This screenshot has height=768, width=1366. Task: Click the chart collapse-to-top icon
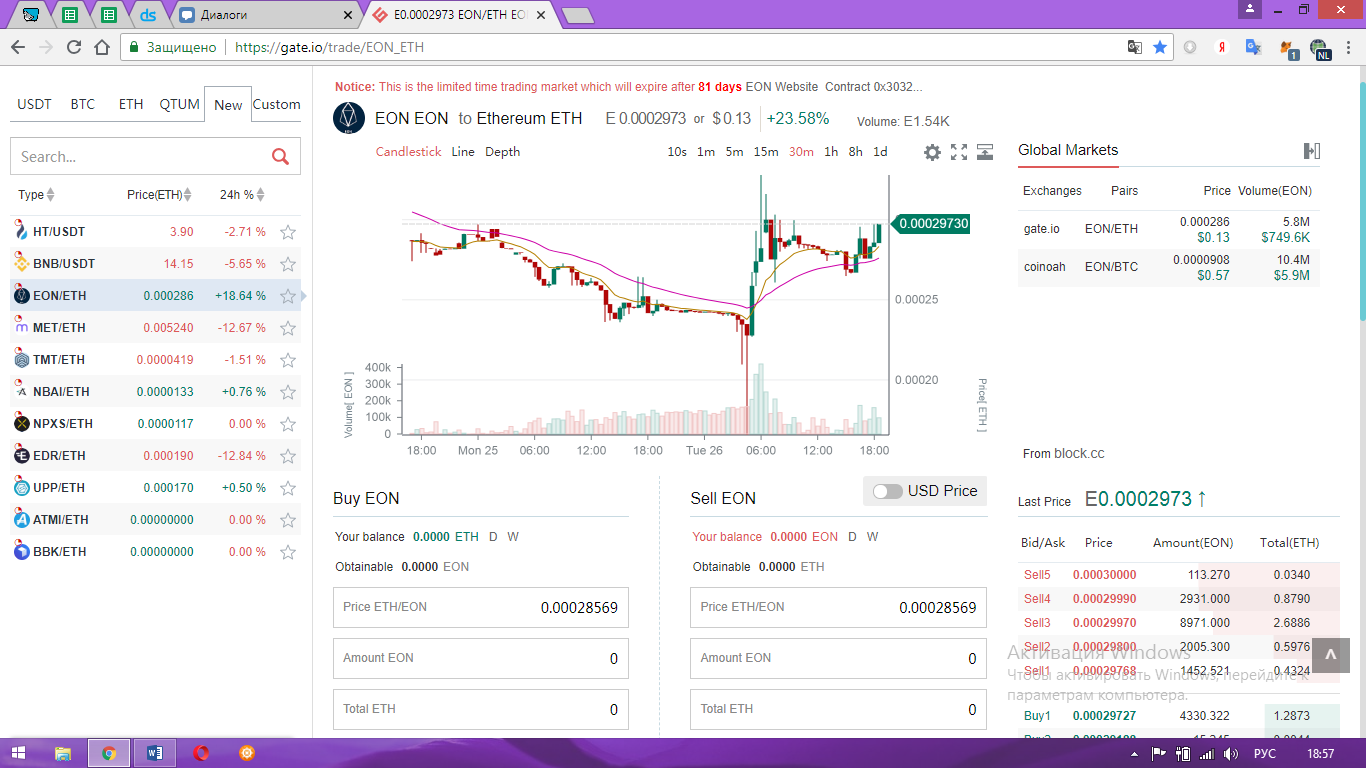tap(985, 152)
